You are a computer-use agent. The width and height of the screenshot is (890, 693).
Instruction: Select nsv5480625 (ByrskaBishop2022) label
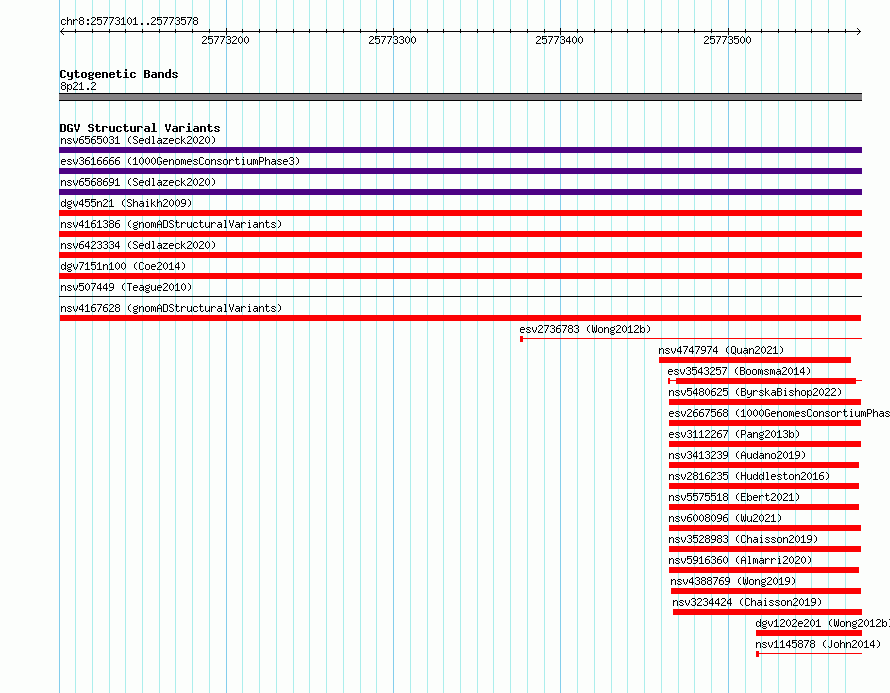tap(755, 392)
